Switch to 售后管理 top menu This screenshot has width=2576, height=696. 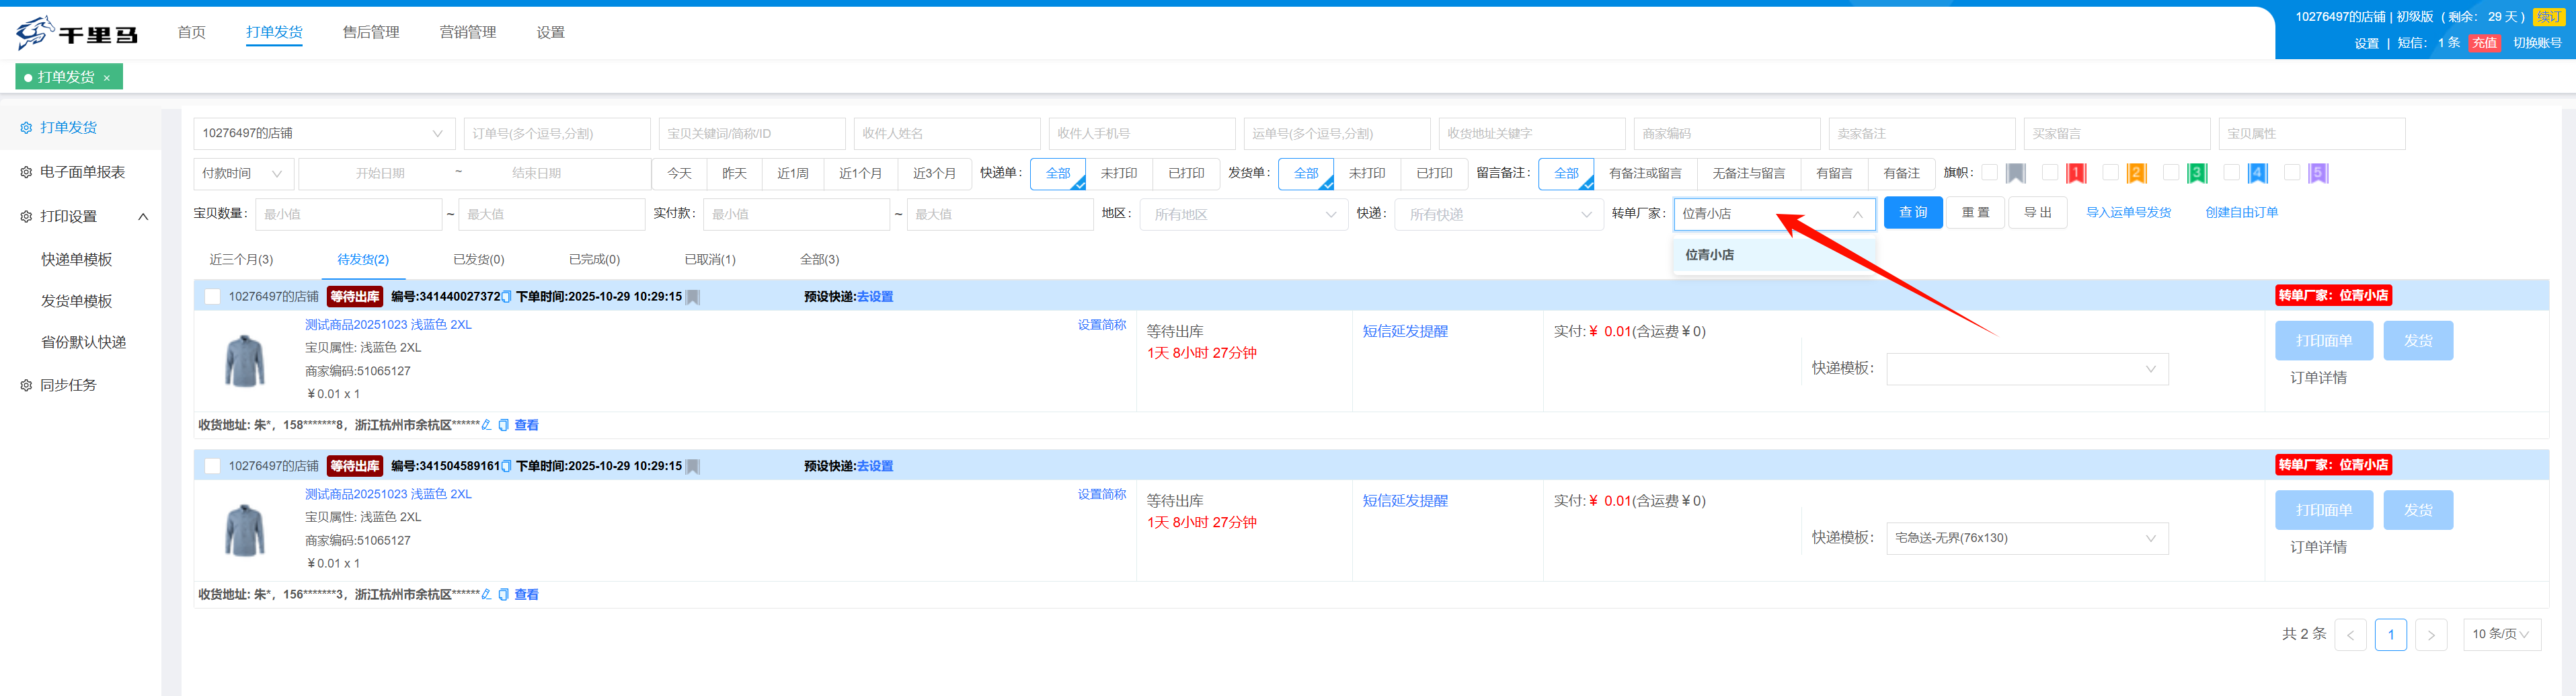pyautogui.click(x=370, y=33)
